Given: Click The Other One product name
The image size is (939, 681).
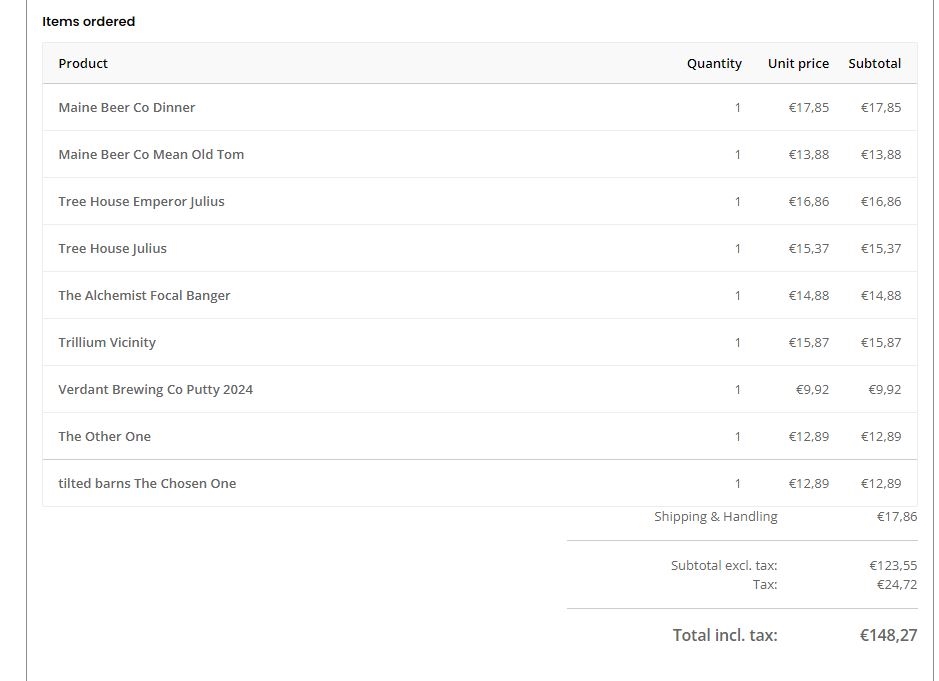Looking at the screenshot, I should (x=104, y=437).
